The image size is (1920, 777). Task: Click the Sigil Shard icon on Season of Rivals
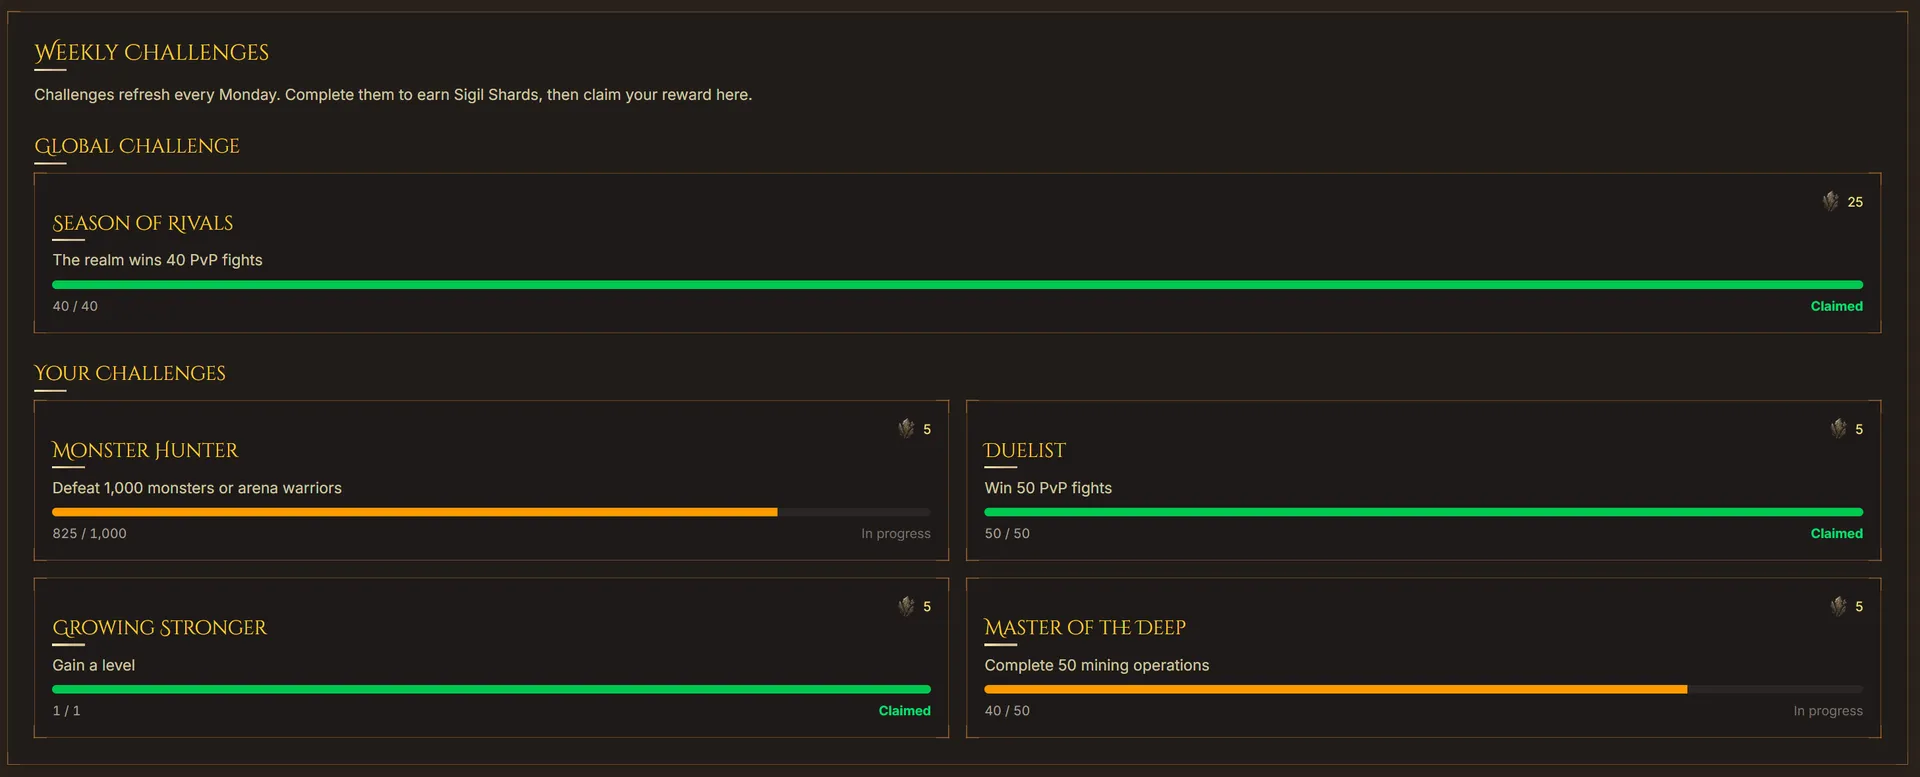tap(1830, 201)
